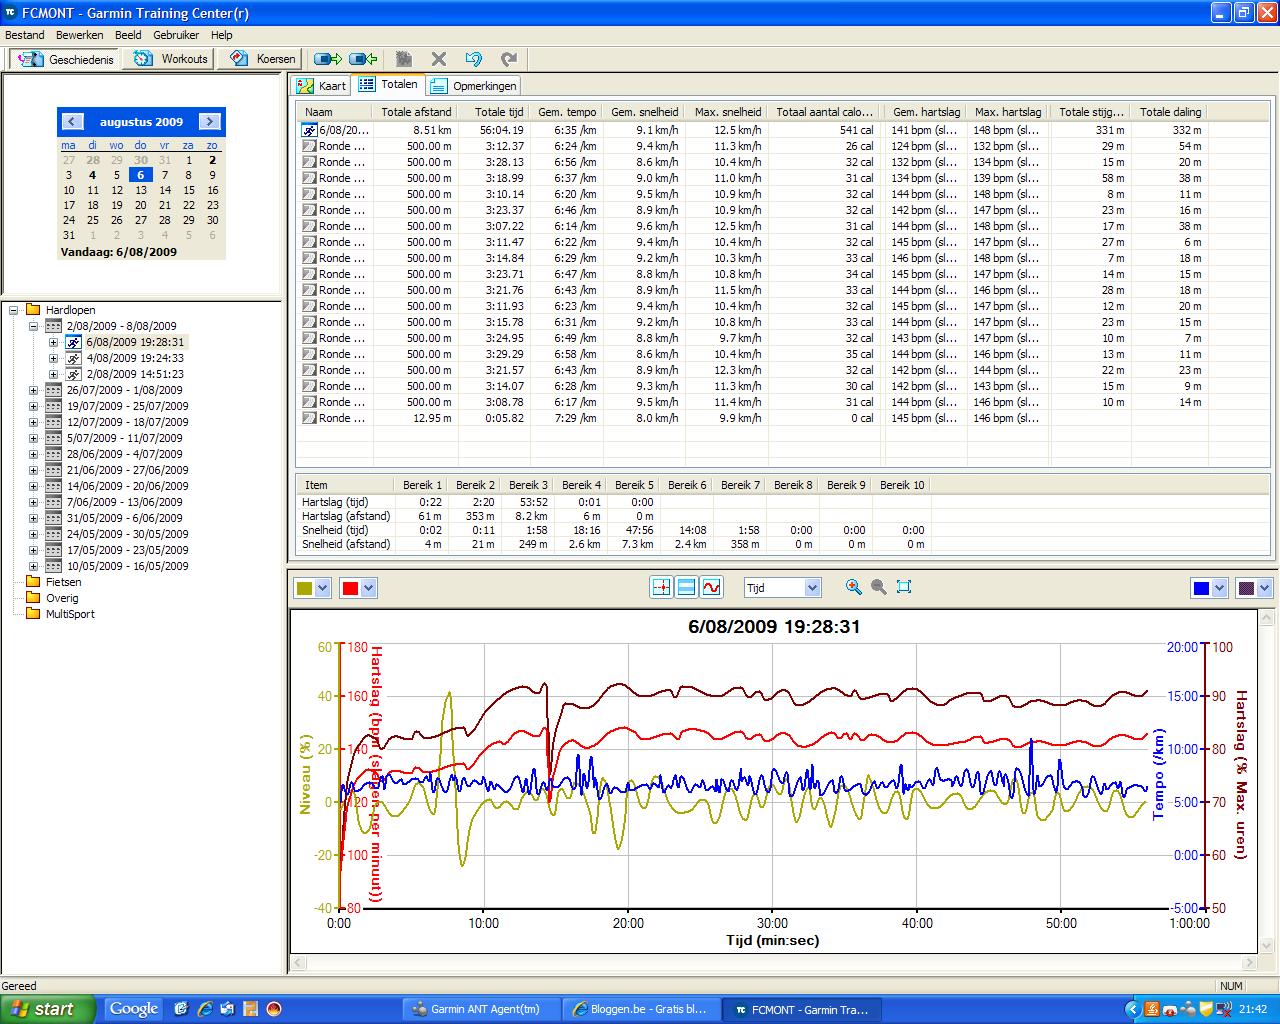Open dropdown arrow beside purple color swatch
1280x1024 pixels.
(x=1265, y=588)
